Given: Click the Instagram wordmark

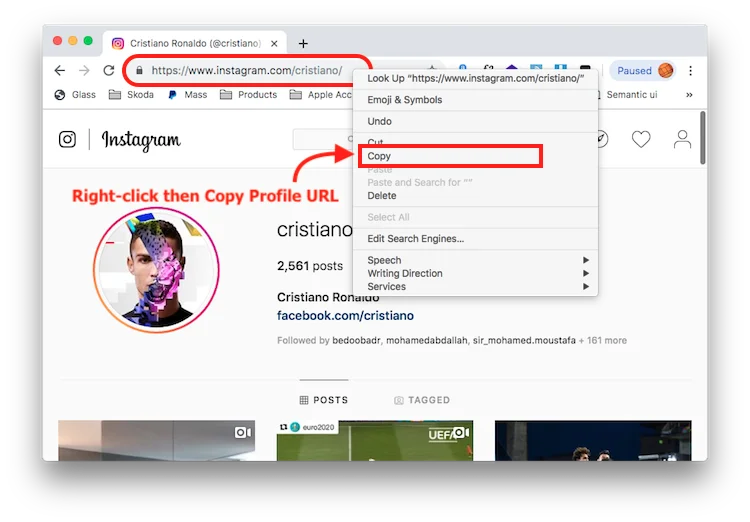Looking at the screenshot, I should [141, 140].
